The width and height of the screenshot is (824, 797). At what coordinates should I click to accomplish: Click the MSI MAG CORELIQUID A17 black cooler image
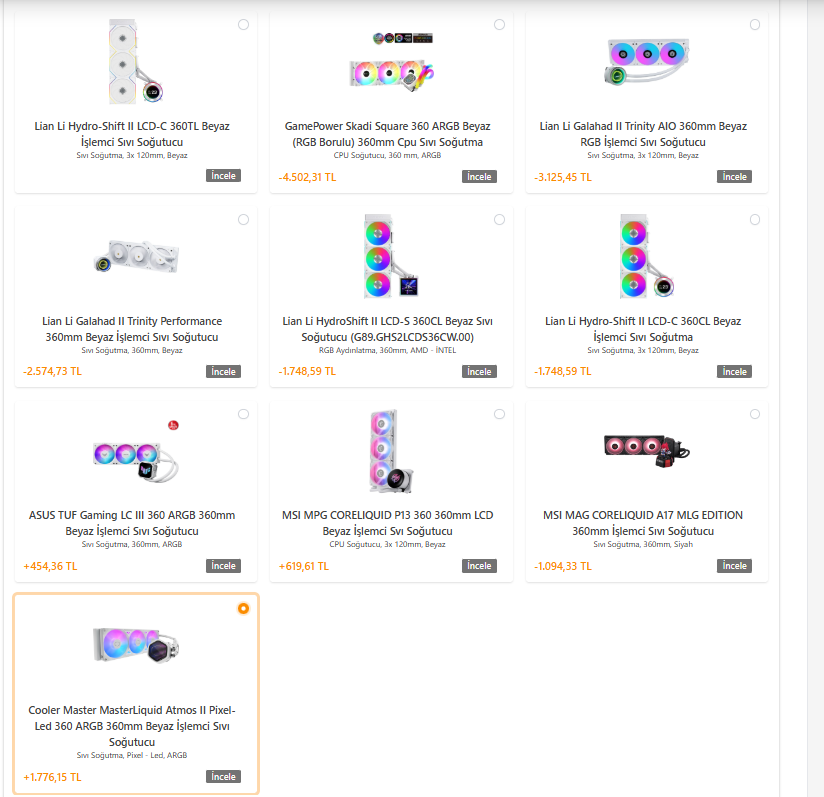[647, 450]
